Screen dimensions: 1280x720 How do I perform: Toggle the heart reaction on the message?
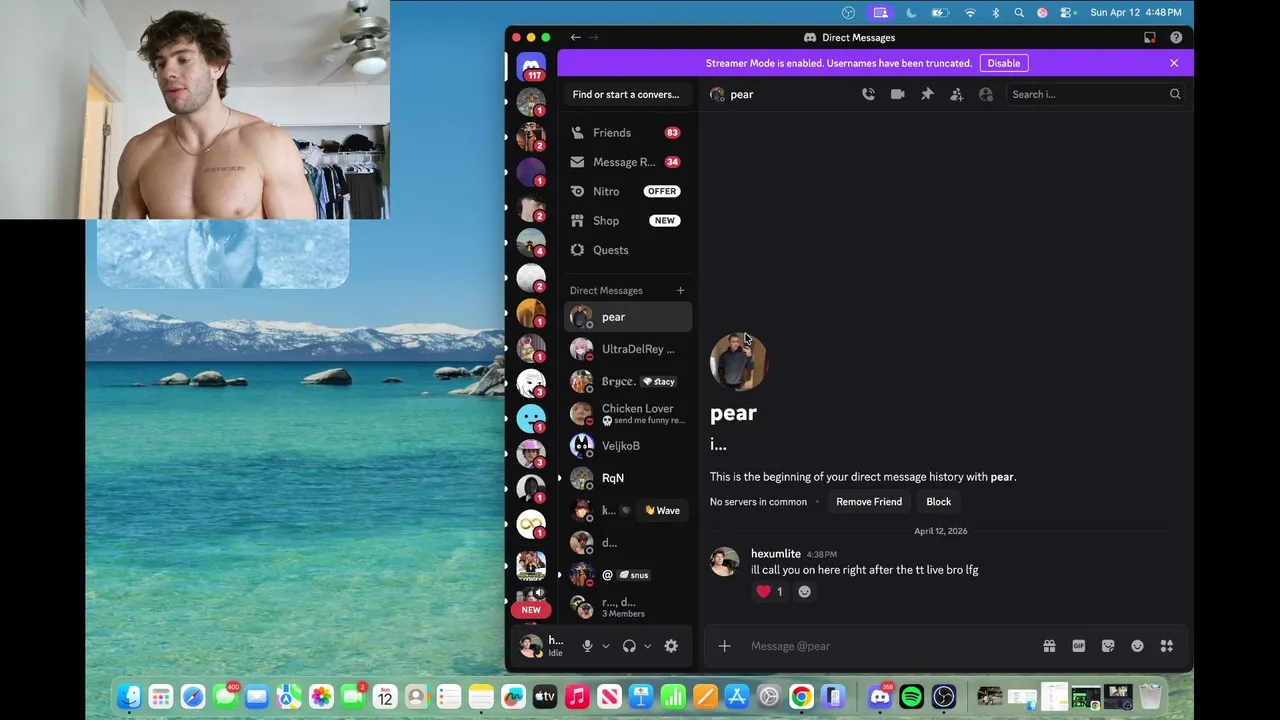[x=770, y=591]
